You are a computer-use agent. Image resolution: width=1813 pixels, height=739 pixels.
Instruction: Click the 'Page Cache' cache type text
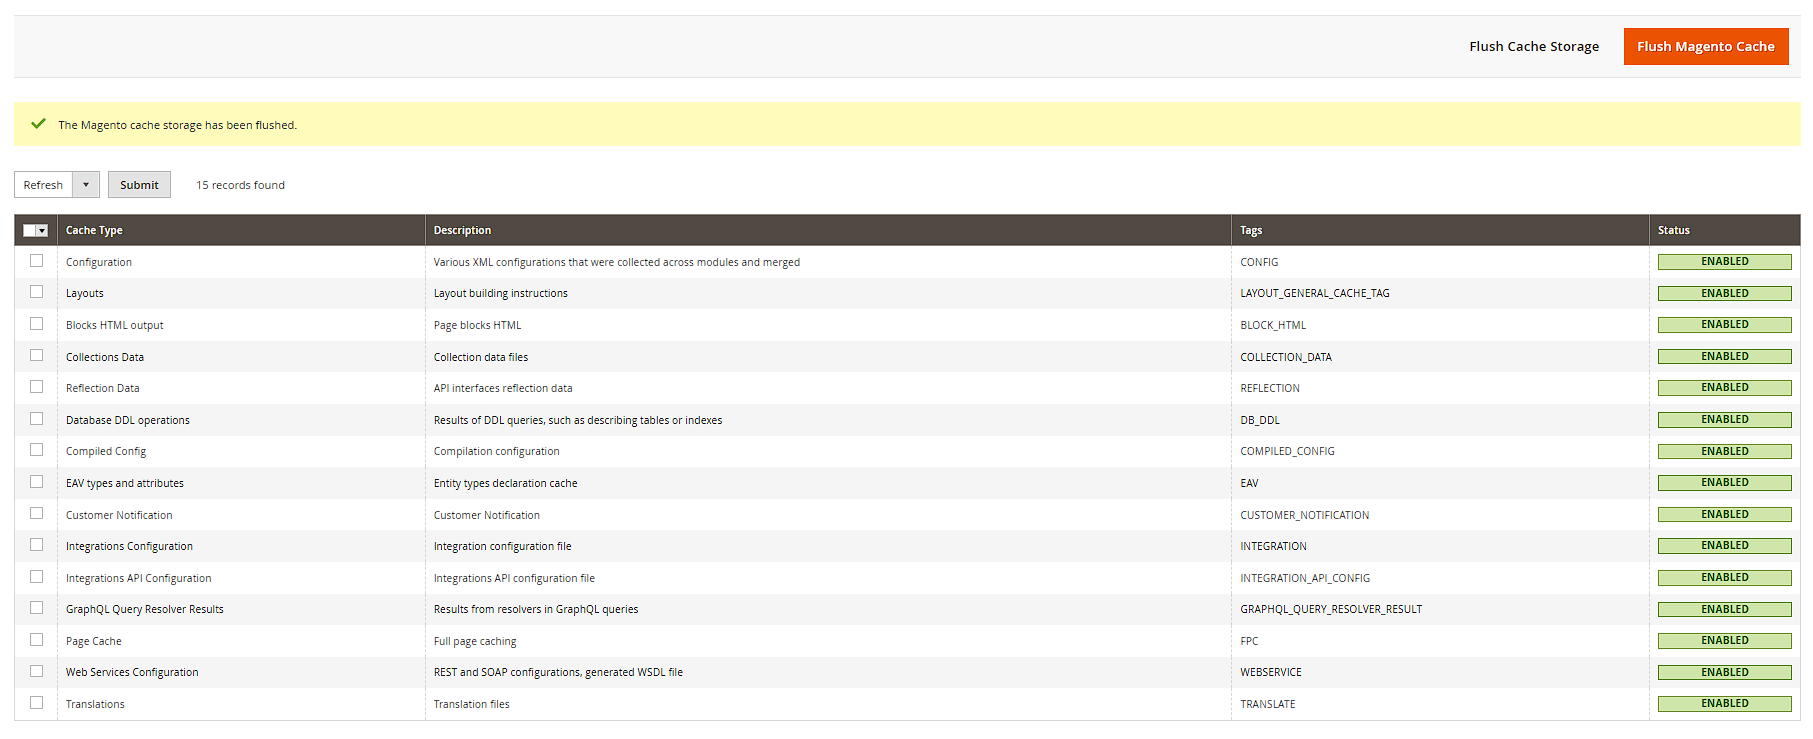[x=94, y=641]
